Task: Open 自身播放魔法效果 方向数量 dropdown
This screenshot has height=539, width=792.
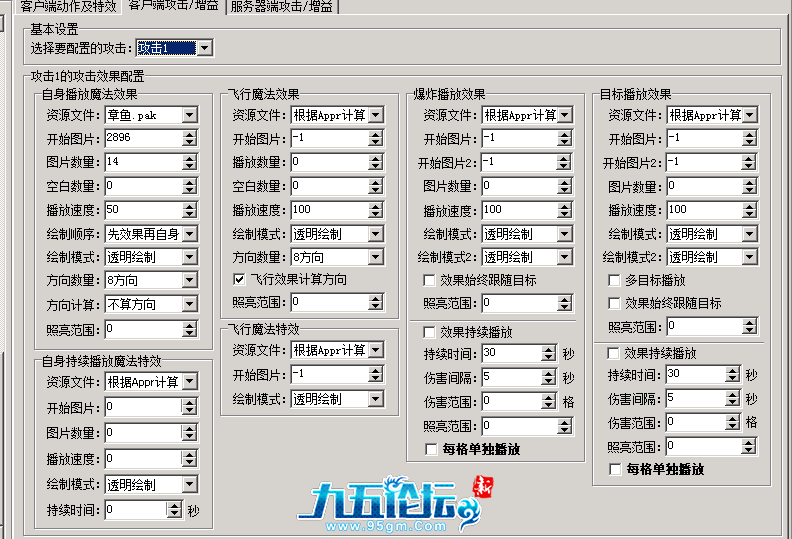Action: 189,280
